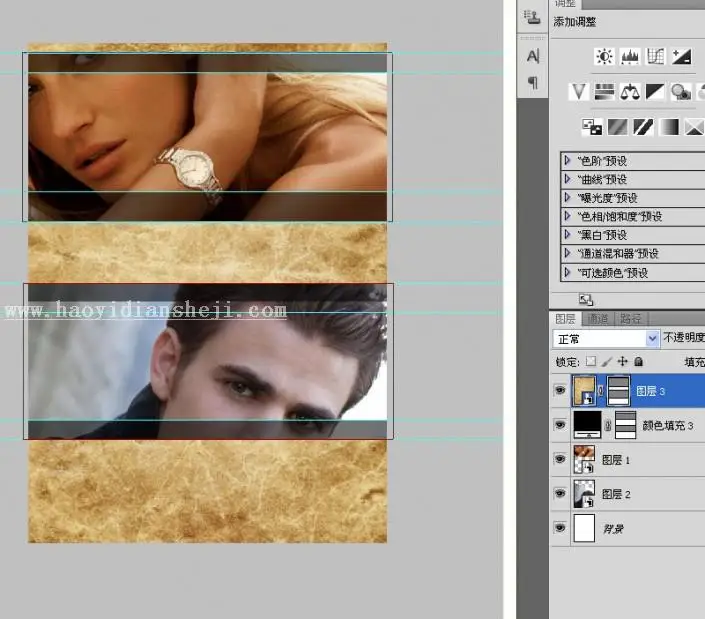Click the woman with watch photo on canvas
This screenshot has width=705, height=619.
pos(207,137)
